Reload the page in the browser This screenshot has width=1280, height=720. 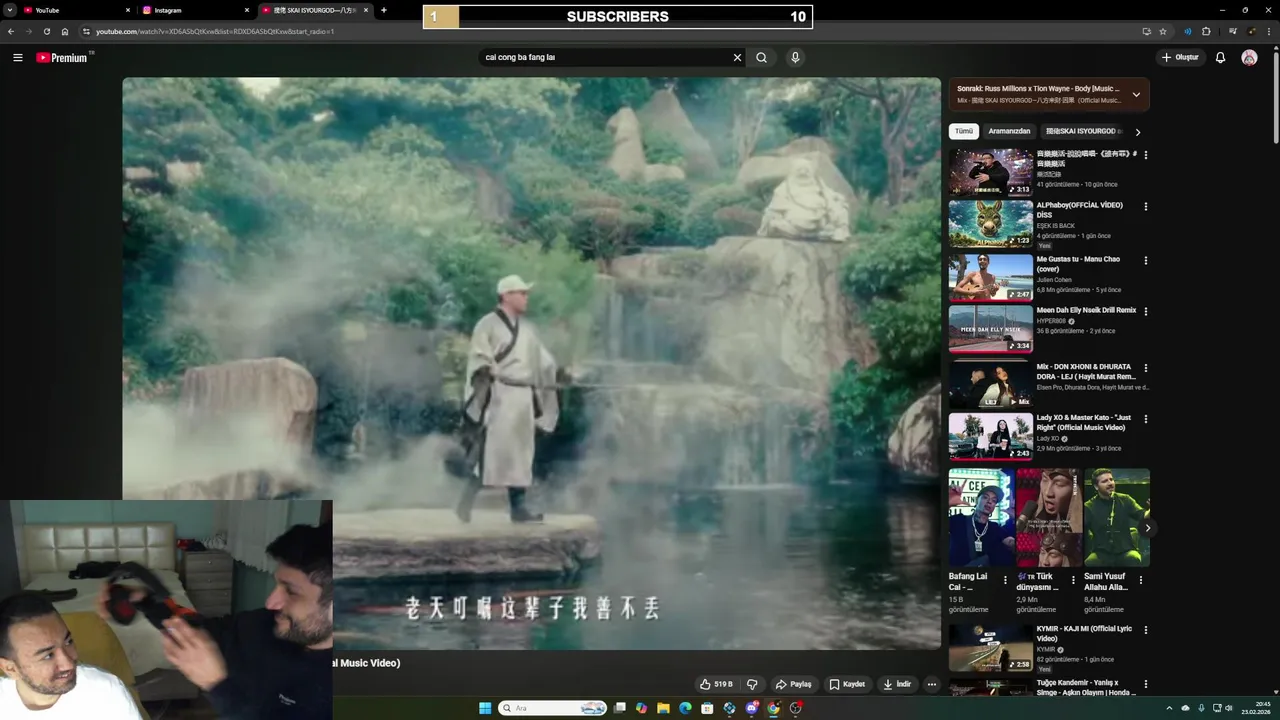(46, 31)
